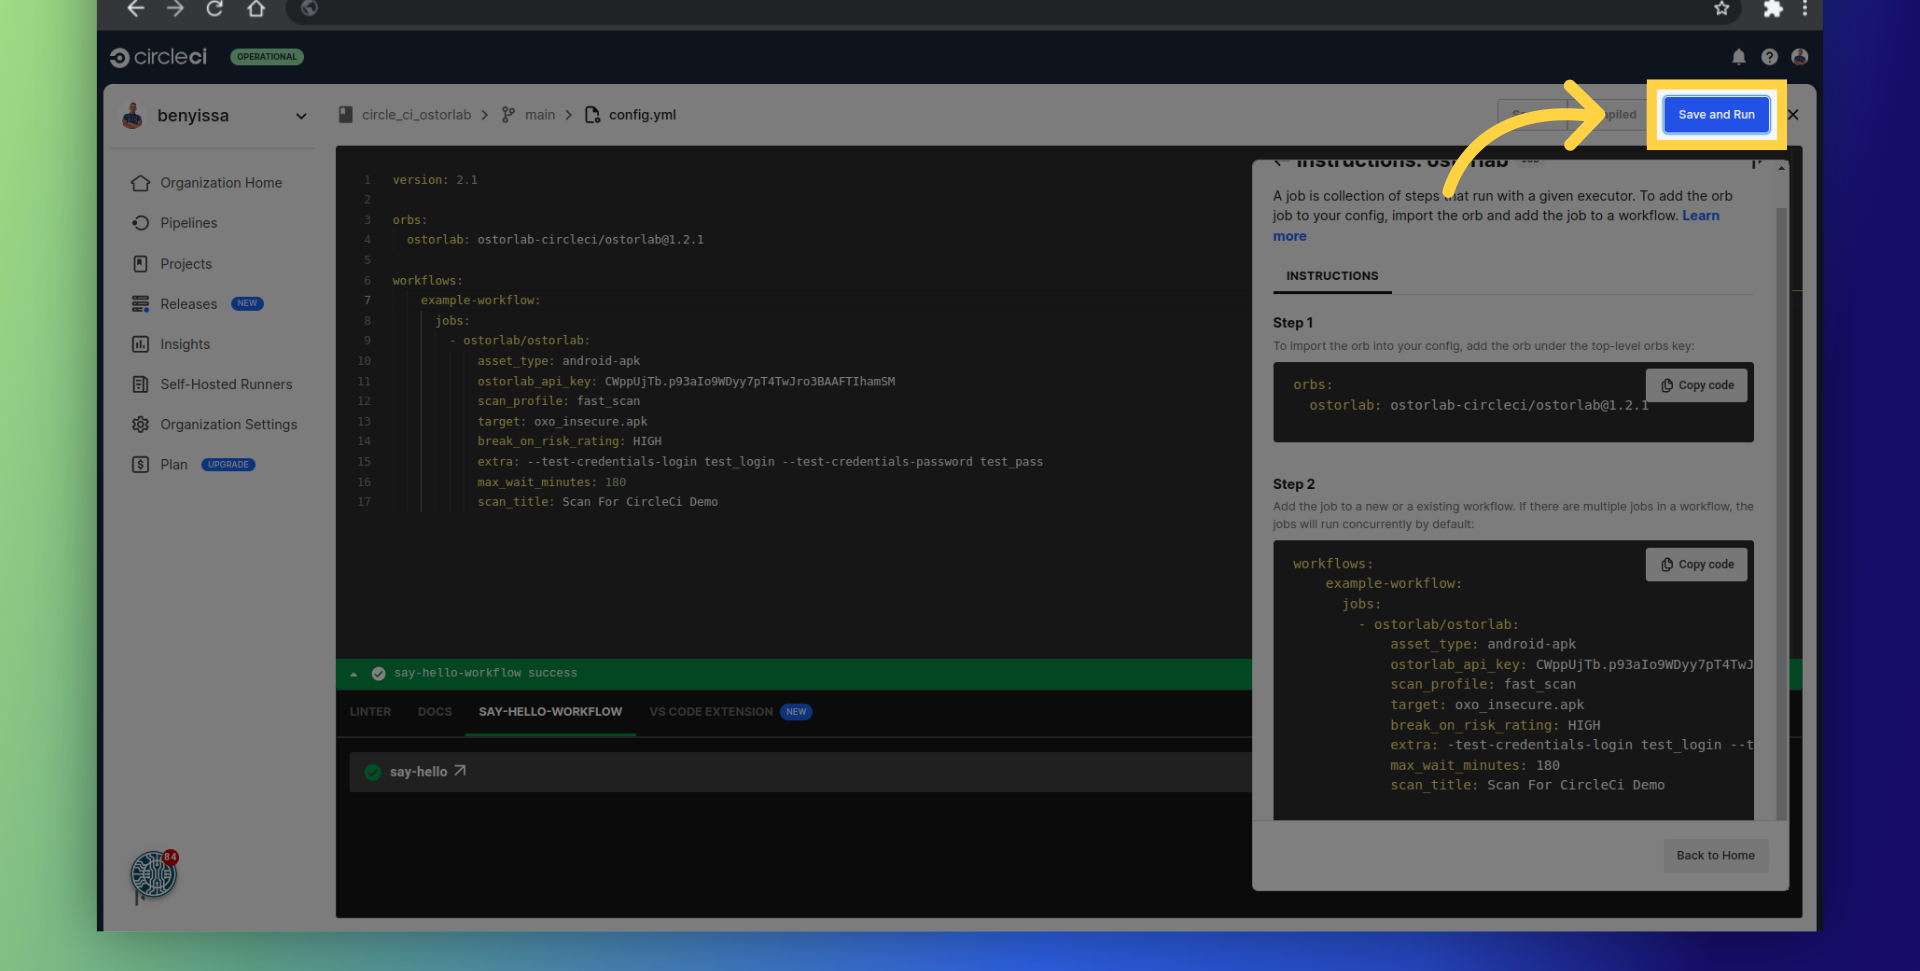1920x971 pixels.
Task: Switch to the DOCS tab
Action: click(x=434, y=712)
